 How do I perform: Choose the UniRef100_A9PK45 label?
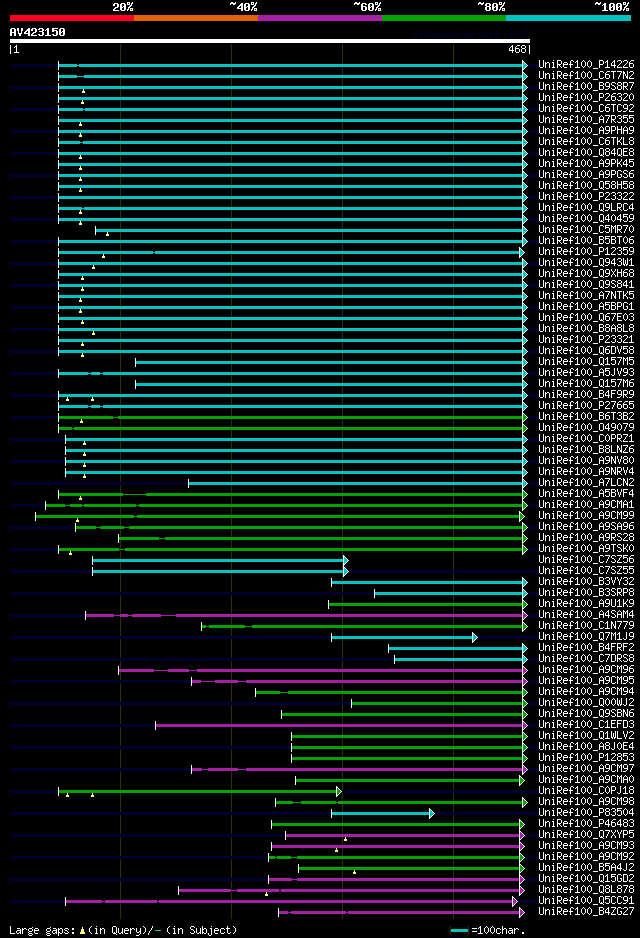click(x=586, y=163)
